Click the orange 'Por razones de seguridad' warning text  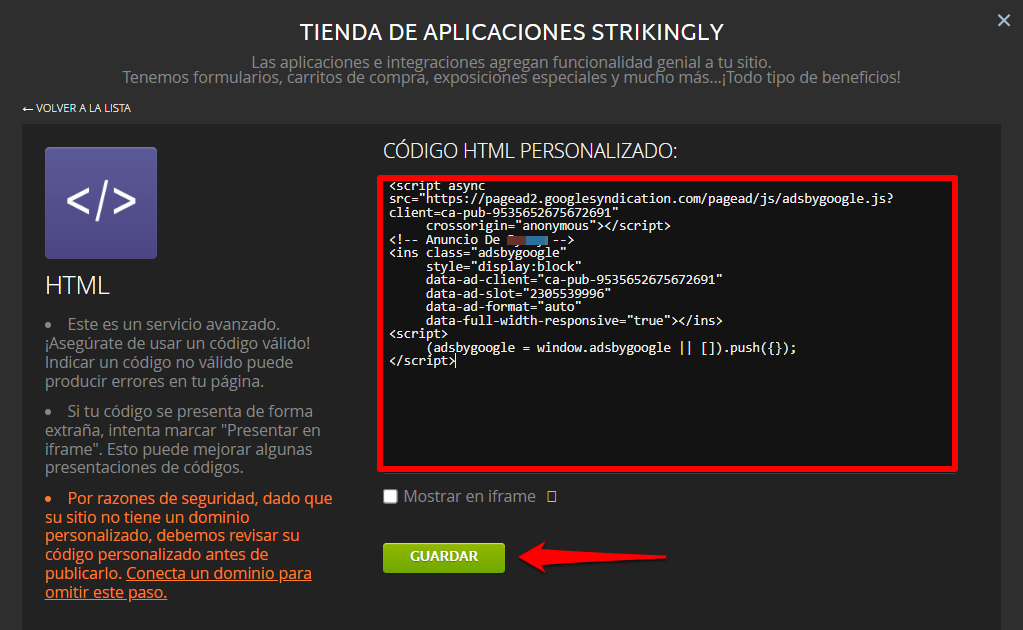189,545
